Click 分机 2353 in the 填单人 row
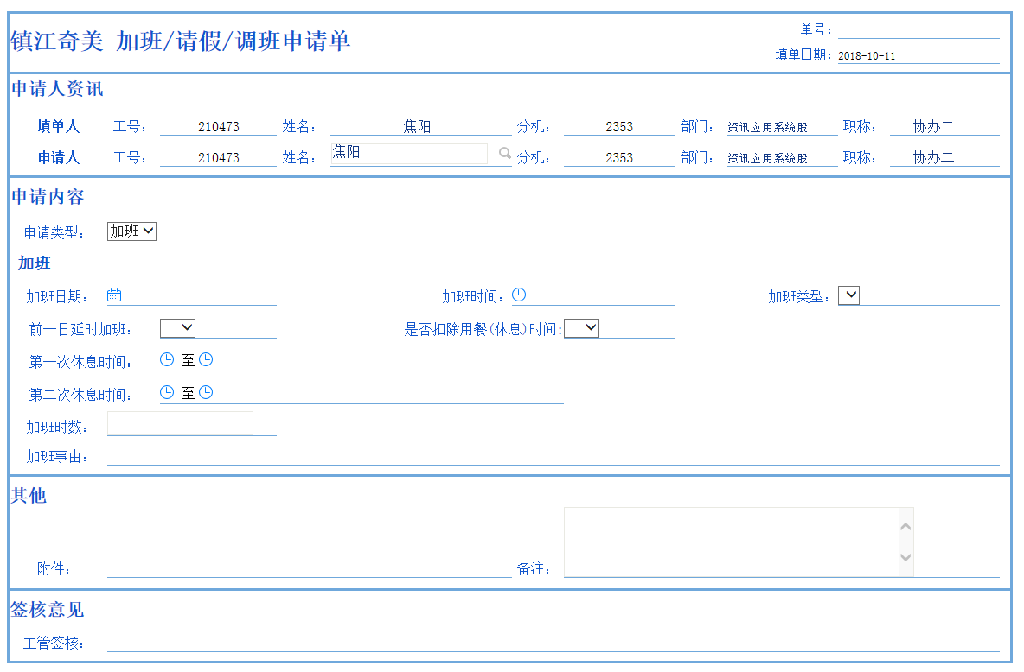This screenshot has width=1024, height=672. click(619, 127)
